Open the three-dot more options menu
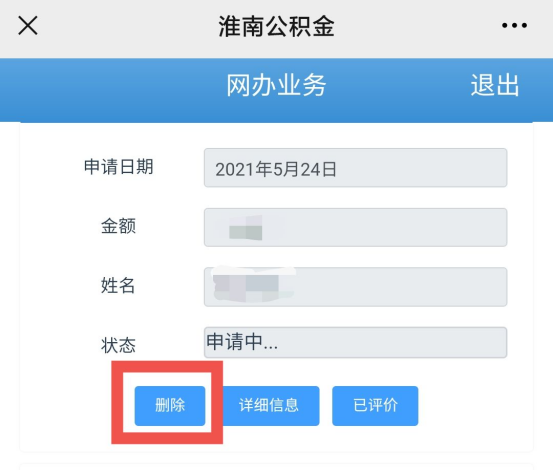 [x=515, y=25]
